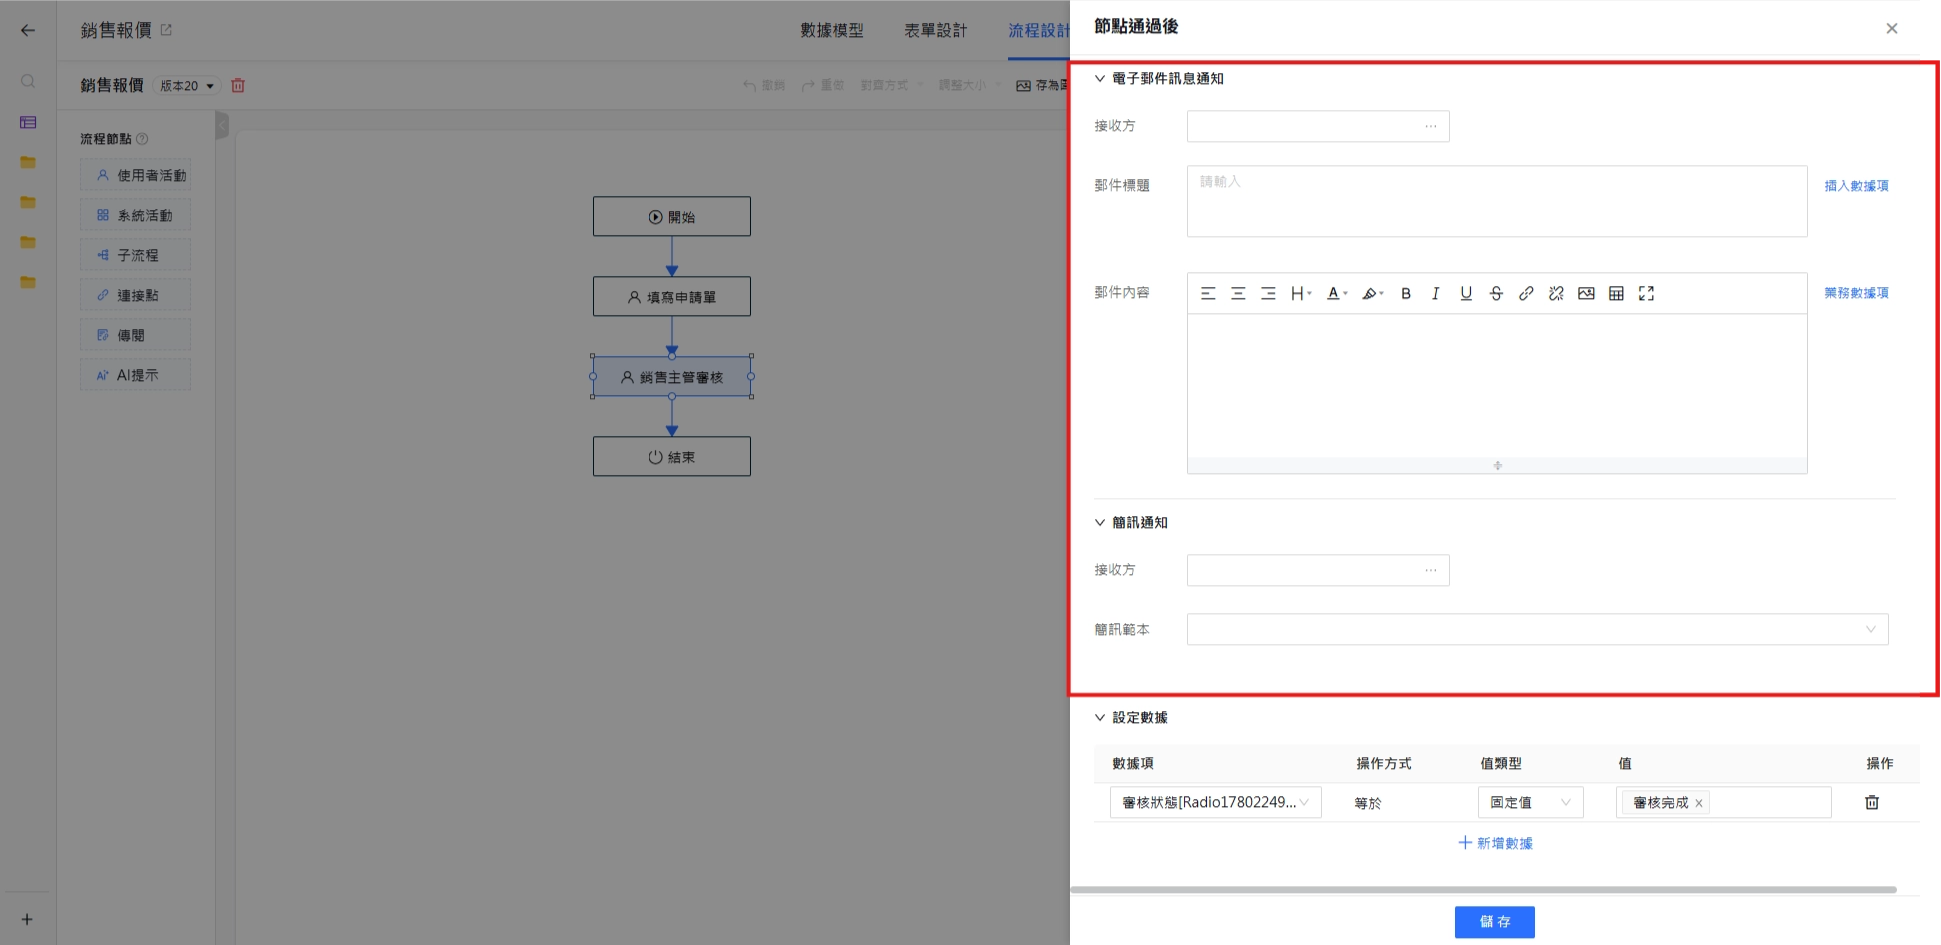Click the 郵件標題 input field
1941x945 pixels.
coord(1497,201)
